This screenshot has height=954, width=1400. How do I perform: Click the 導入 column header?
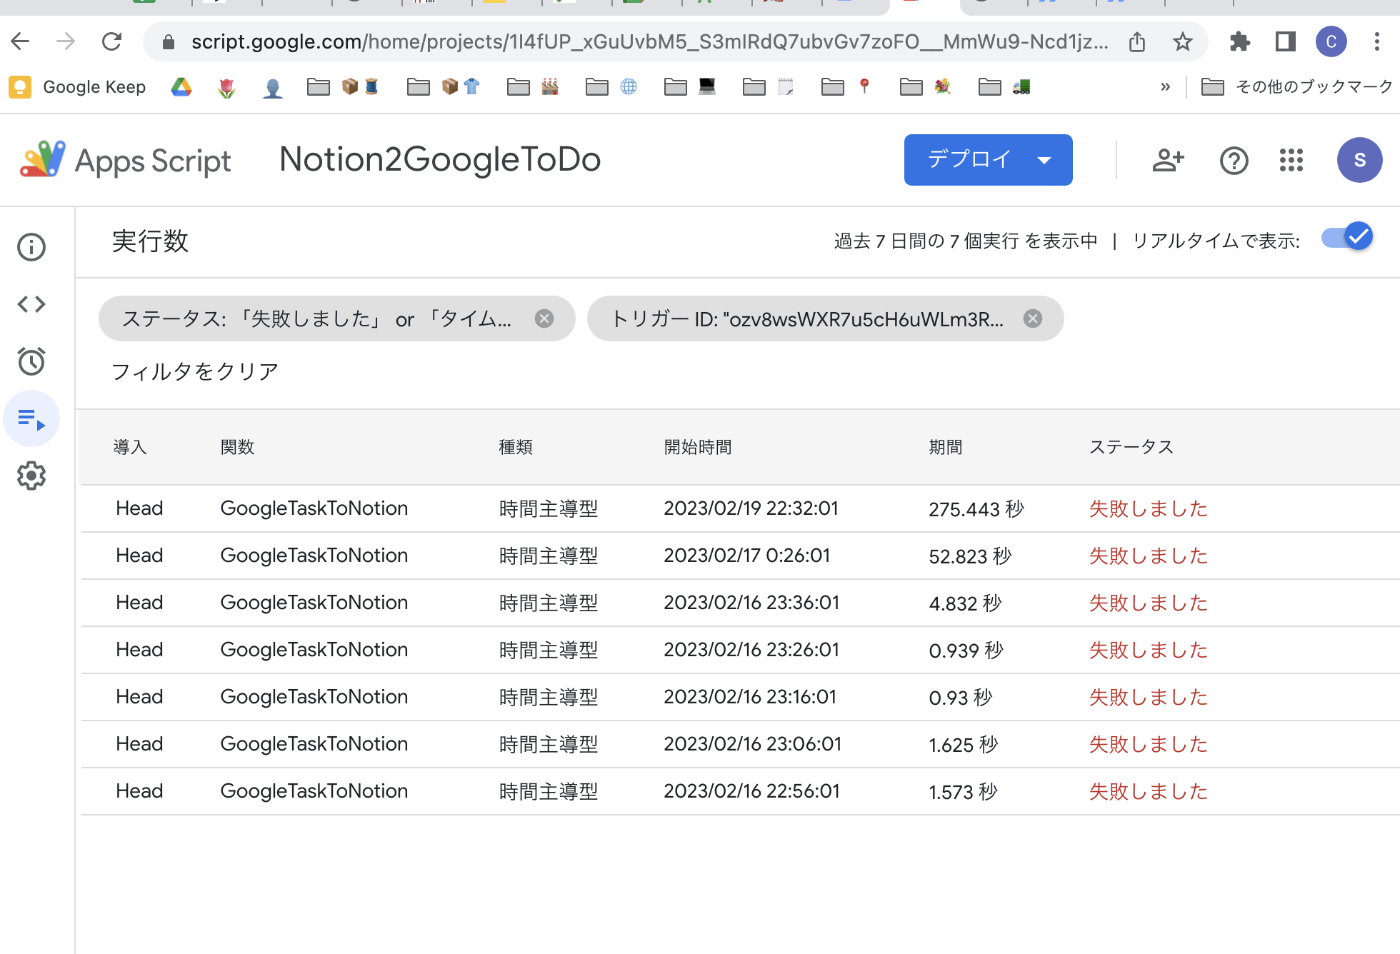pos(130,447)
